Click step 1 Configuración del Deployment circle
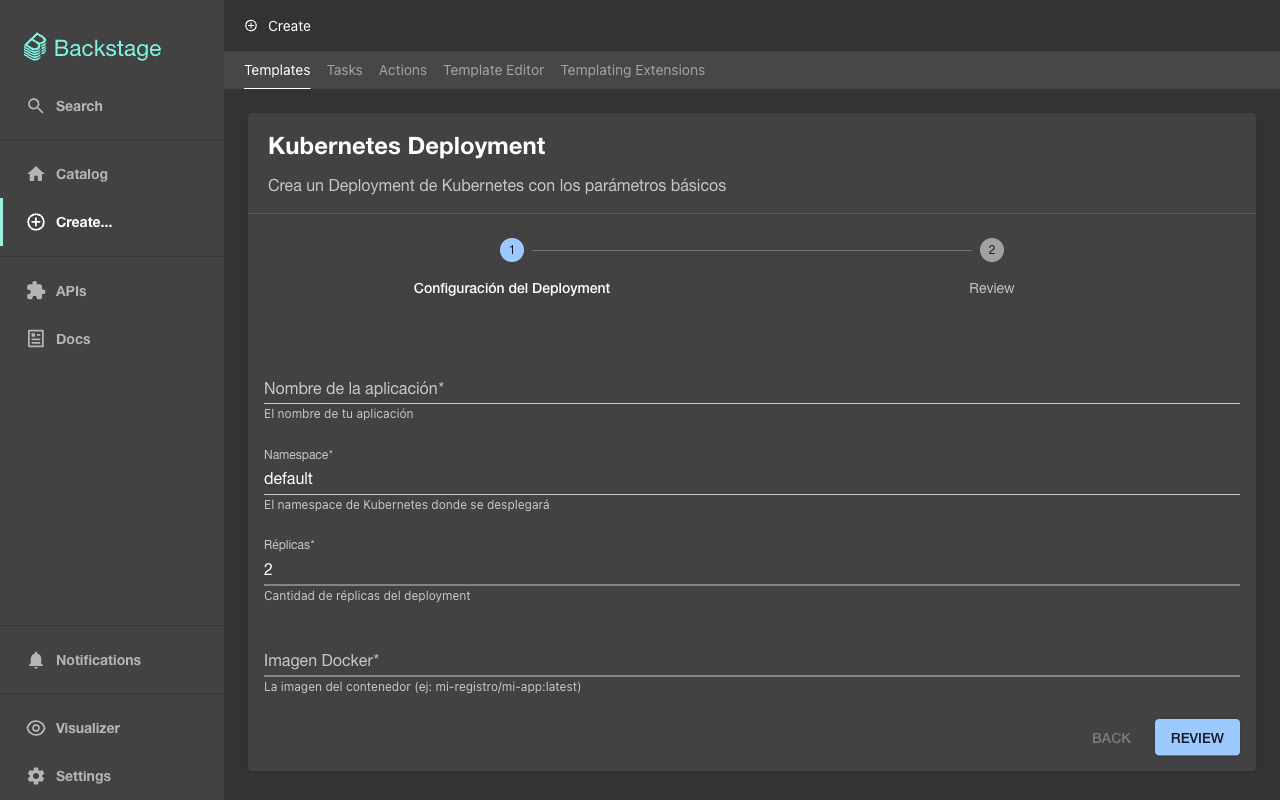Screen dimensions: 1280x800 pyautogui.click(x=511, y=250)
